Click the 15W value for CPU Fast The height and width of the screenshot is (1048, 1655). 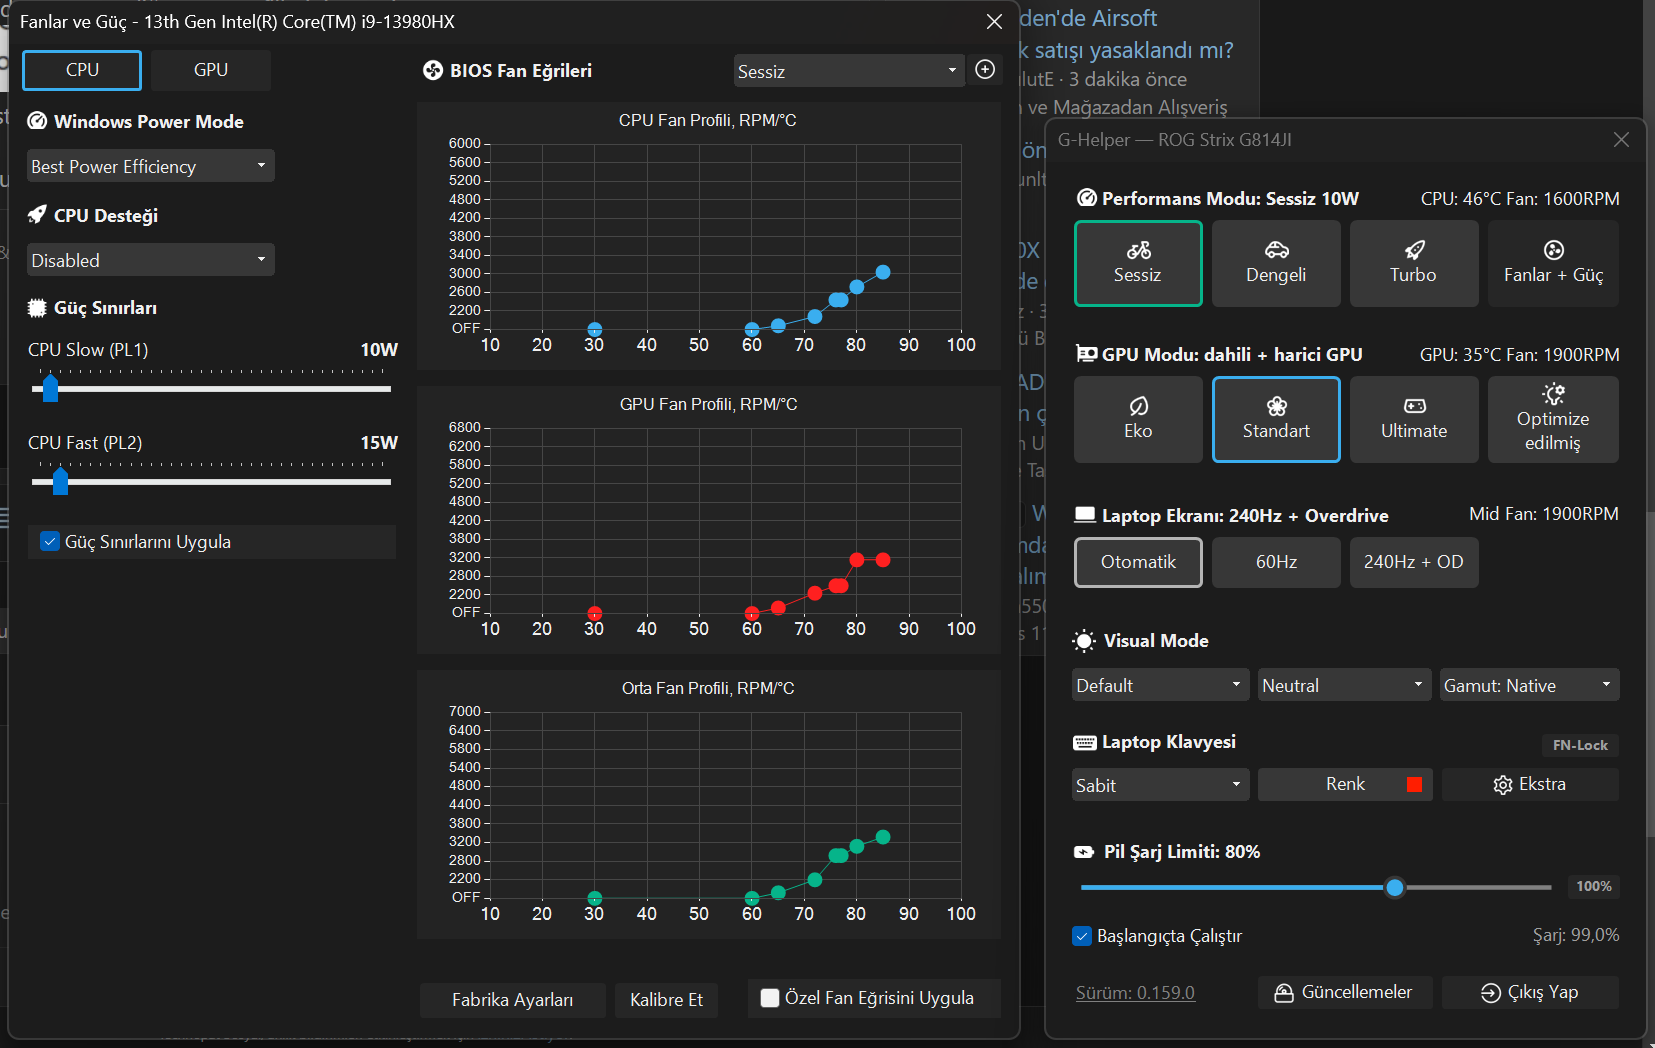click(x=379, y=443)
